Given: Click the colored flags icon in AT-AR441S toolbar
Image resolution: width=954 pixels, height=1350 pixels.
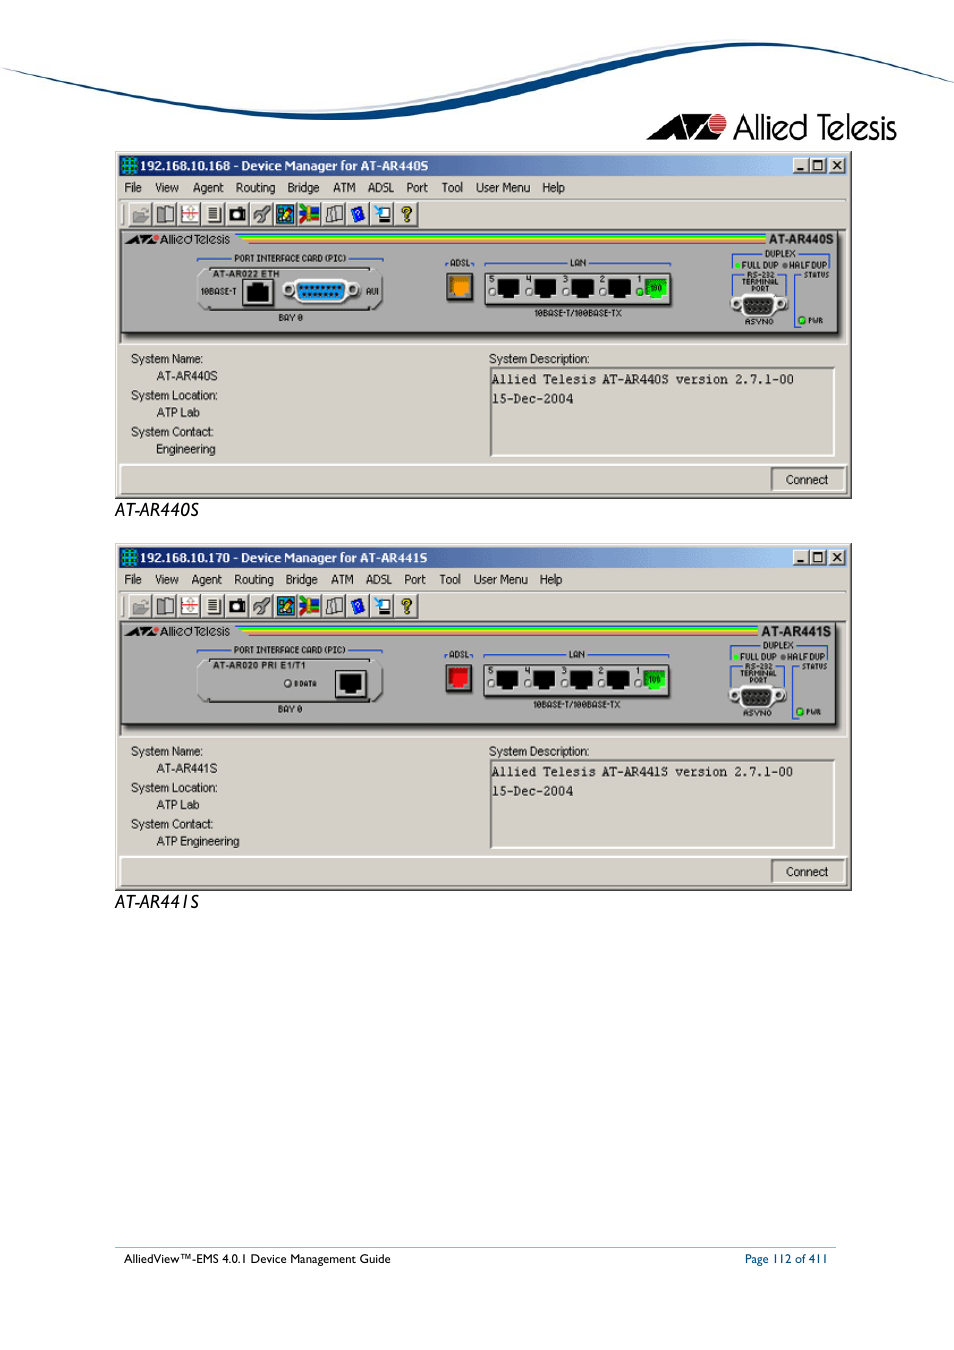Looking at the screenshot, I should [x=309, y=606].
